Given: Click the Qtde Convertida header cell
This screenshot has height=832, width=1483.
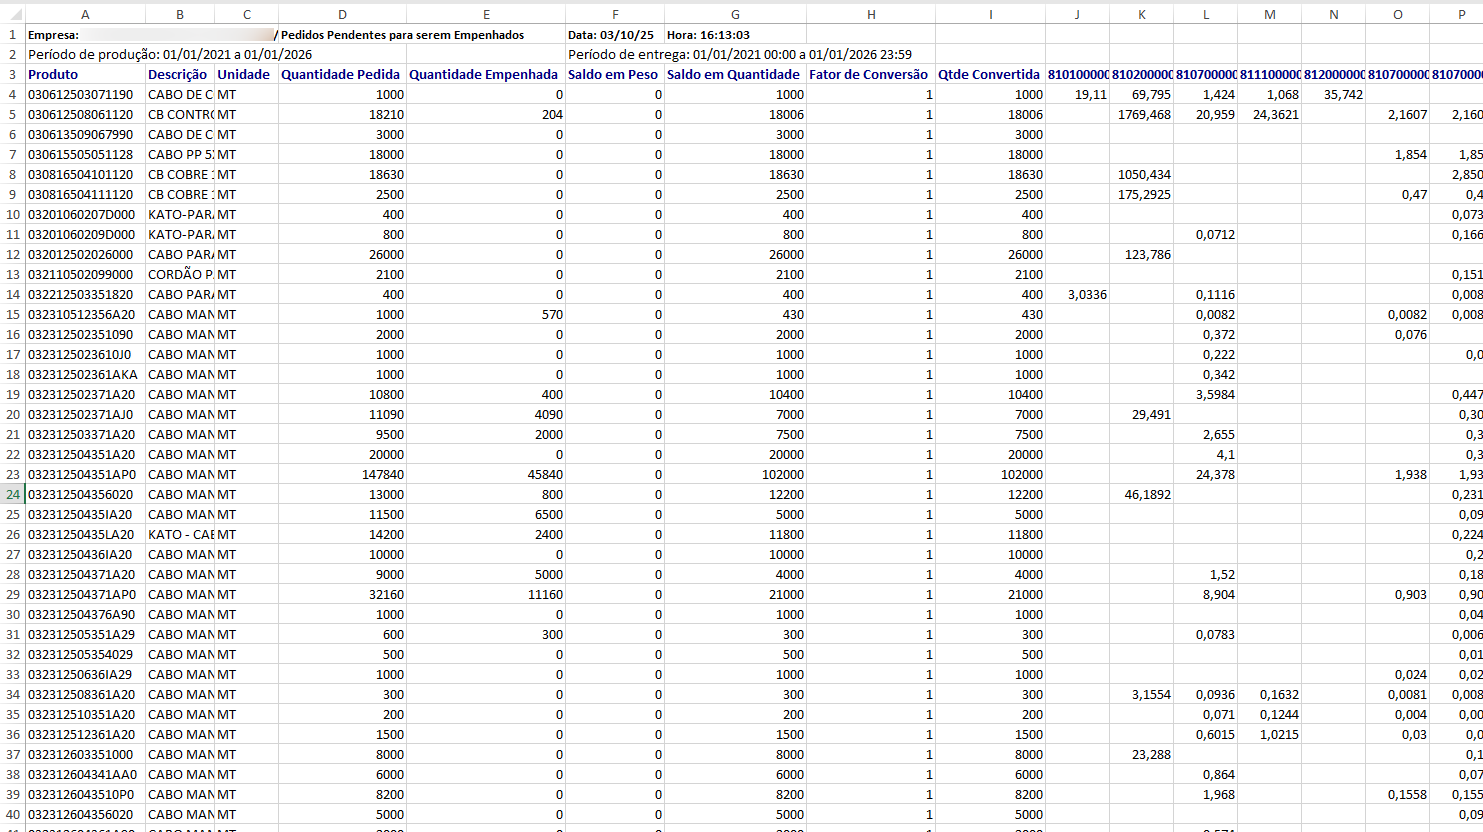Looking at the screenshot, I should point(989,74).
